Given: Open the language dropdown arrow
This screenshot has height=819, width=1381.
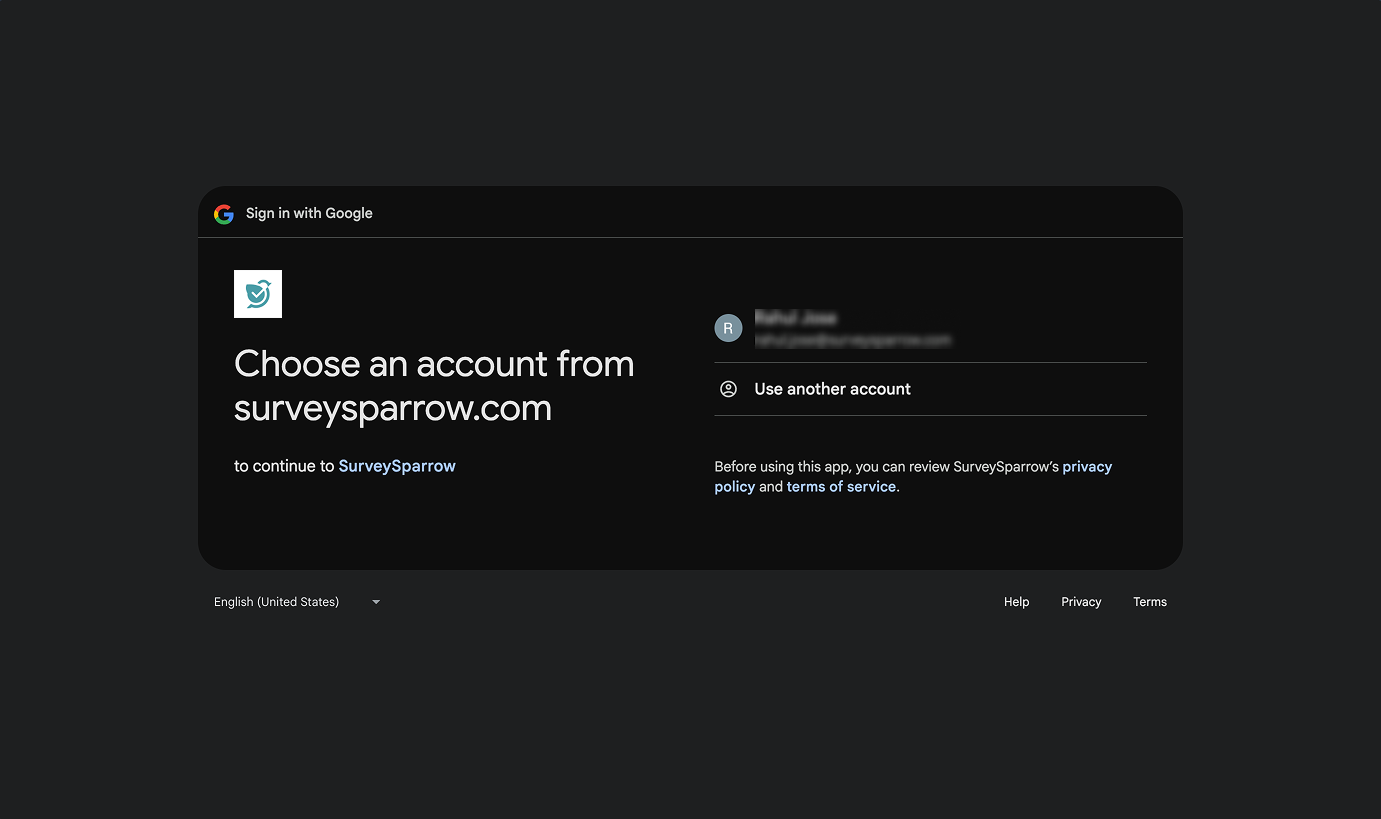Looking at the screenshot, I should click(376, 602).
